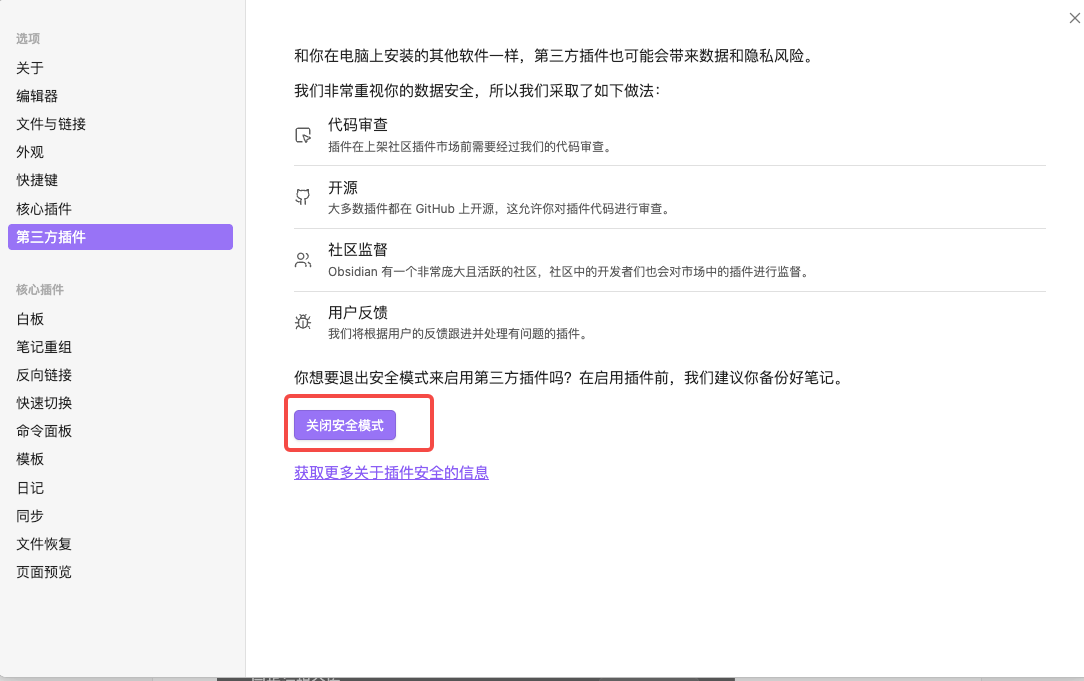Click the GitHub 开源 icon
The image size is (1084, 681).
302,196
